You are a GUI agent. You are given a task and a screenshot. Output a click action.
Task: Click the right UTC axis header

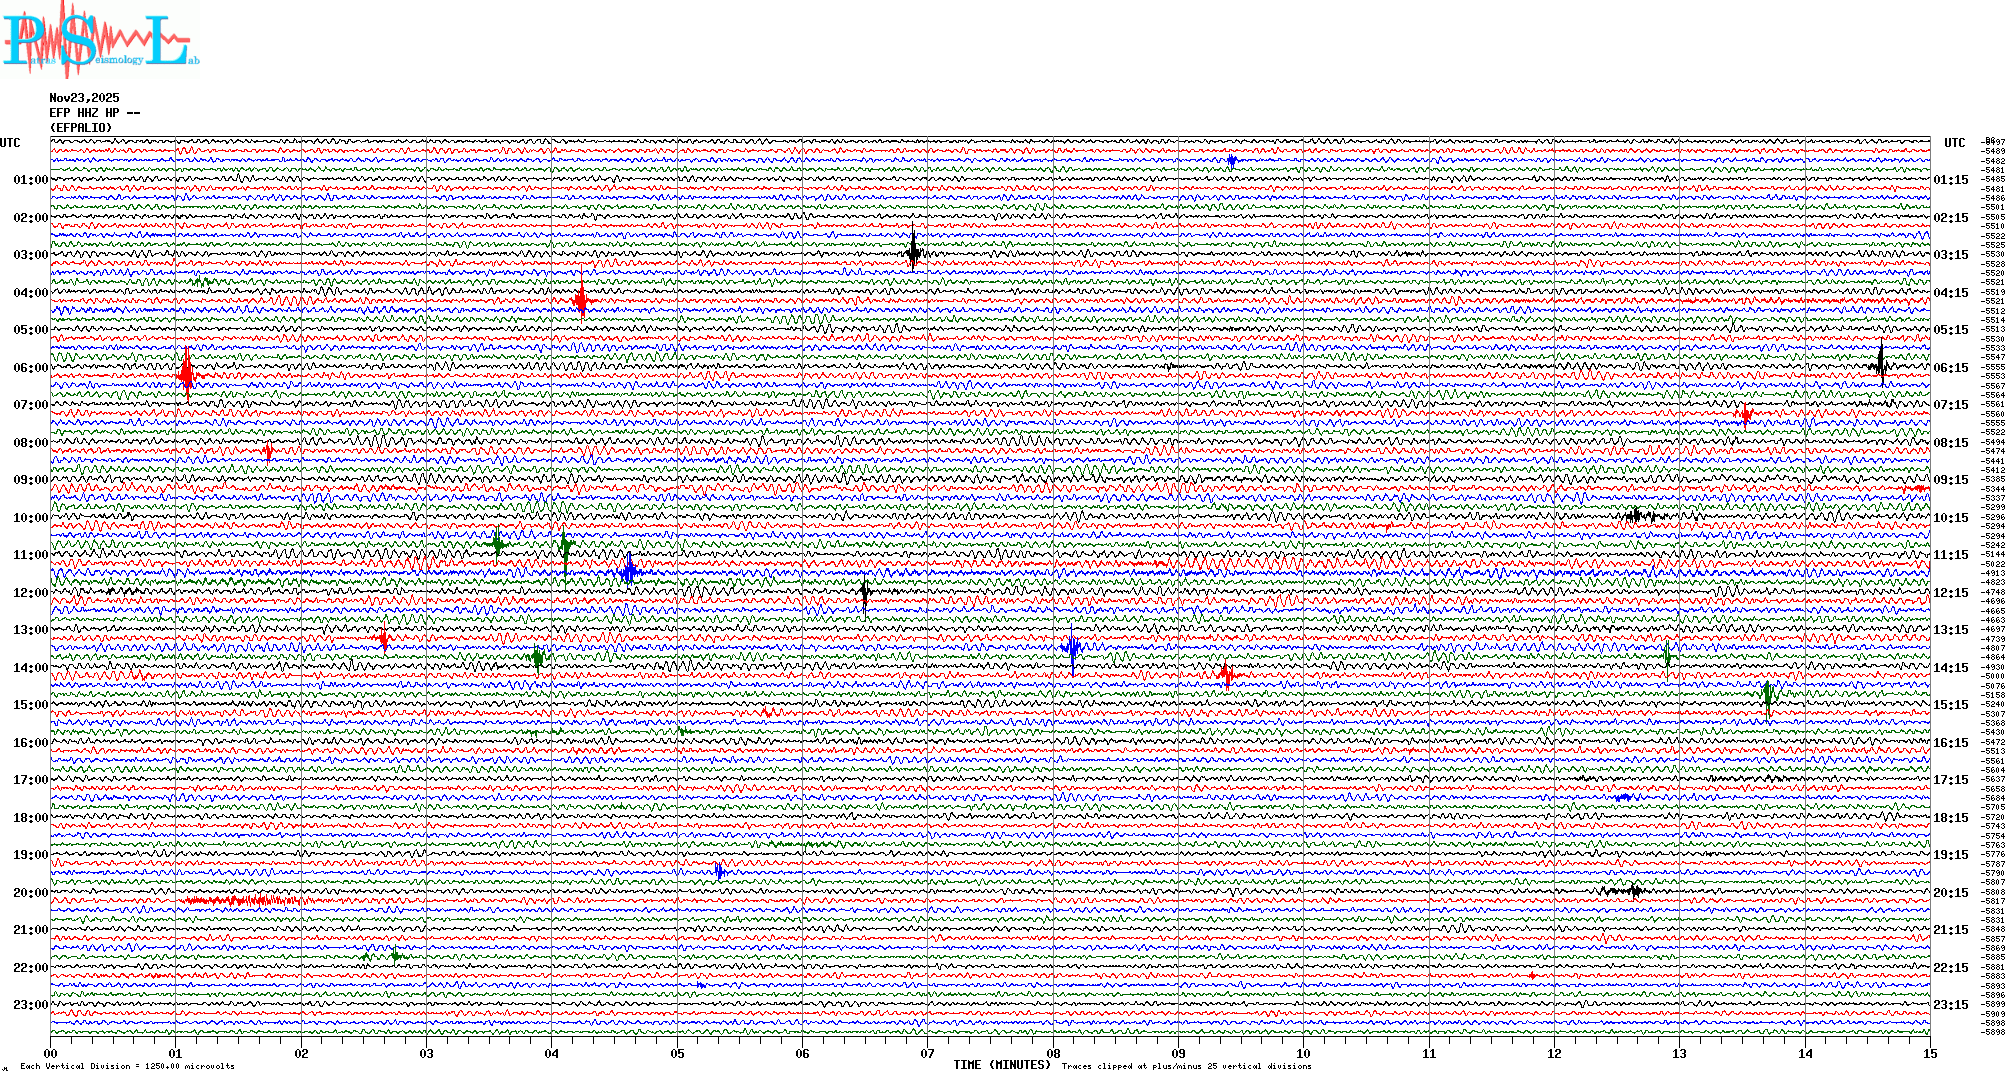pos(1954,143)
